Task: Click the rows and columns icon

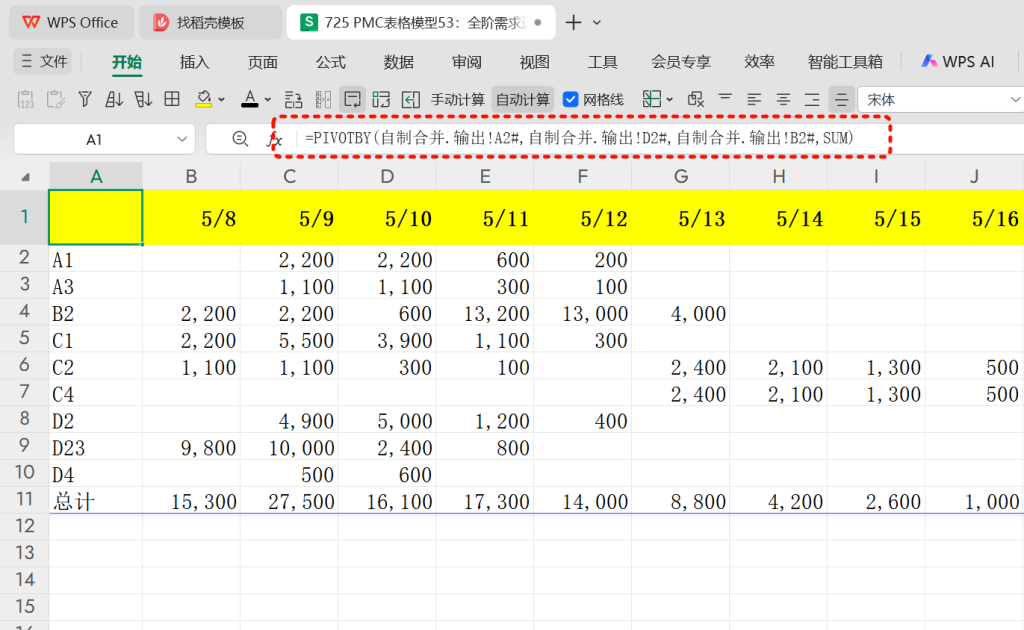Action: pos(293,100)
